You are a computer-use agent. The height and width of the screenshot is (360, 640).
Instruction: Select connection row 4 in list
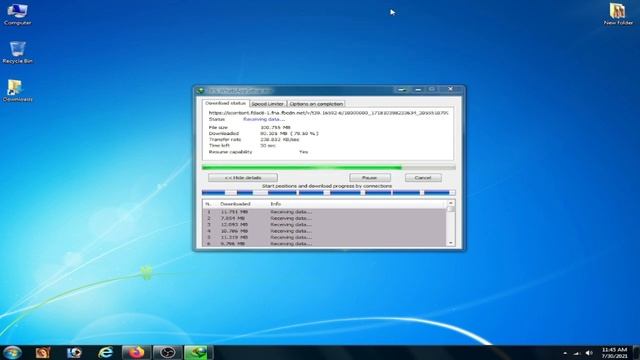(324, 231)
